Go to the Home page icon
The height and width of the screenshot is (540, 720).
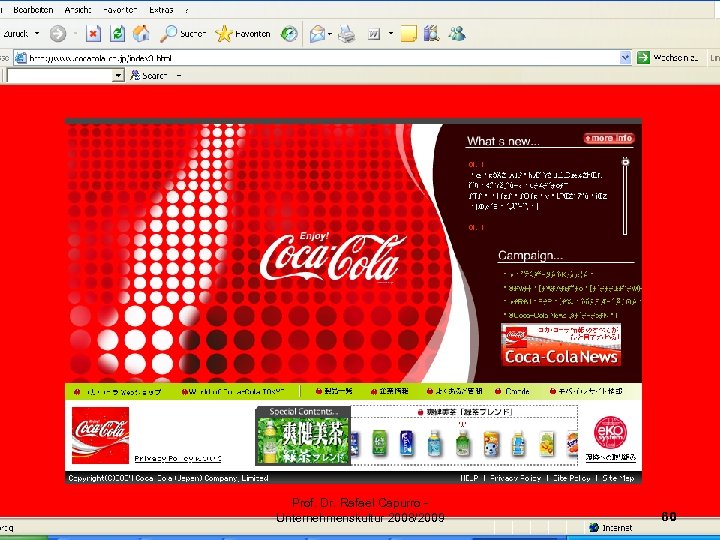coord(141,34)
